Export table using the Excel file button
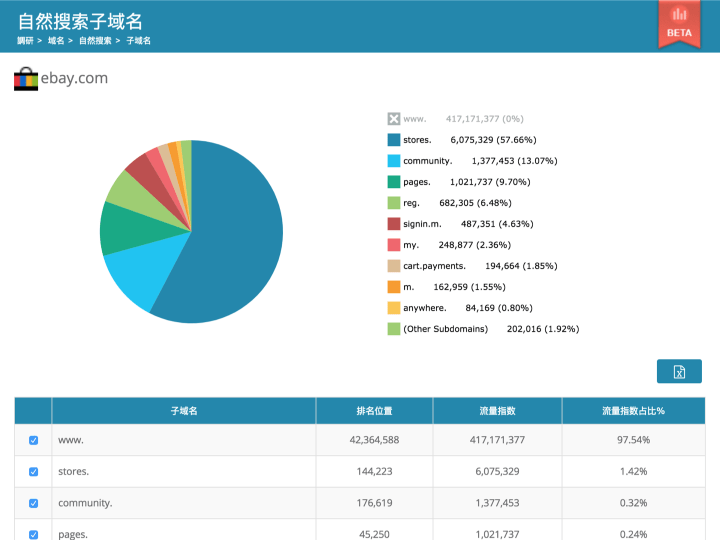Screen dimensions: 720x540 (679, 371)
